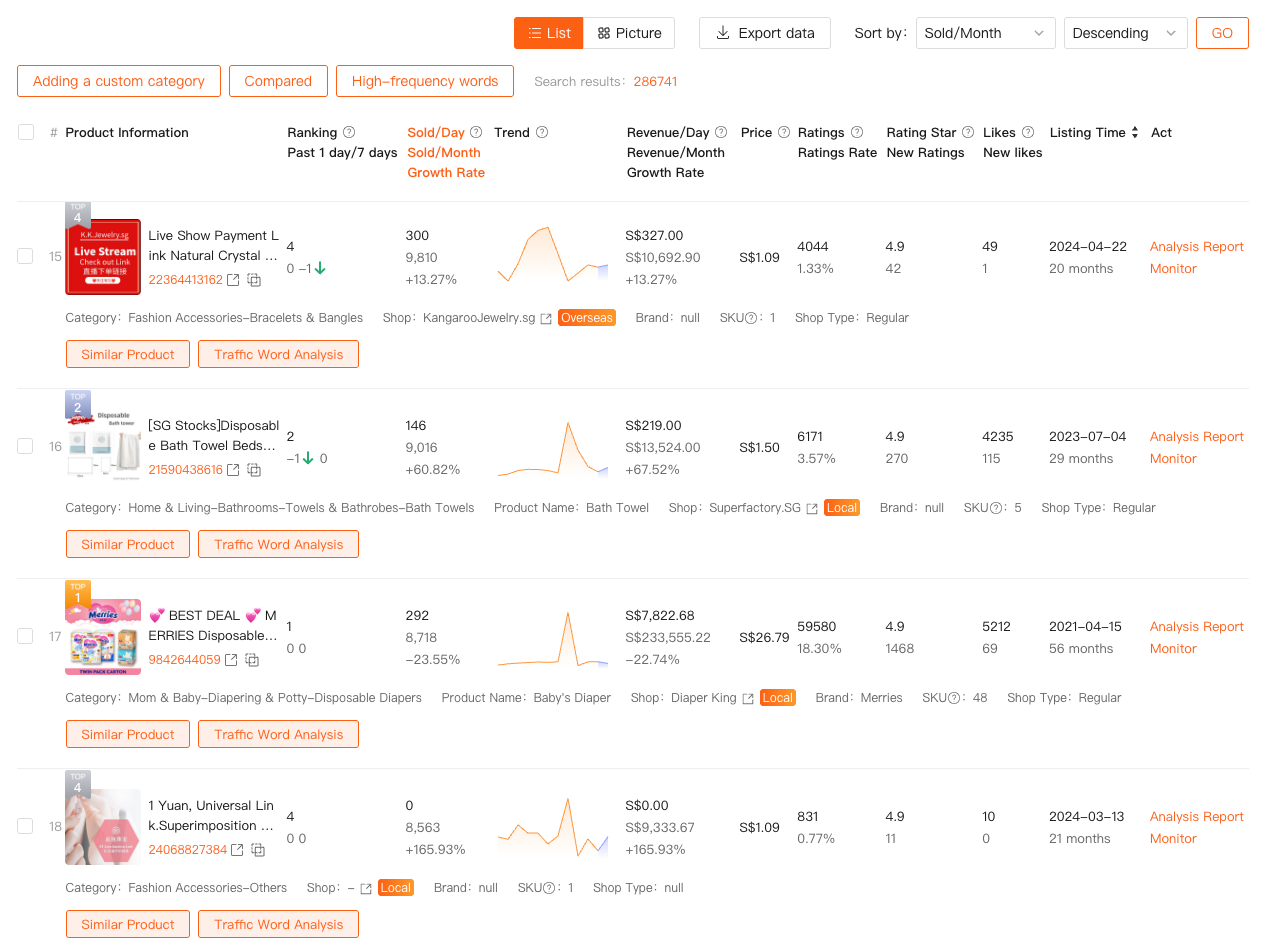Open Diaper King shop external link
This screenshot has width=1267, height=951.
747,698
